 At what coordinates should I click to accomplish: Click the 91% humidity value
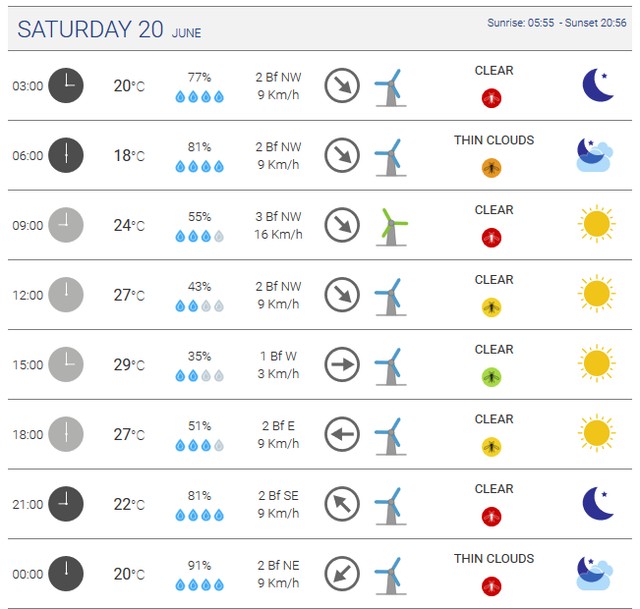tap(199, 566)
